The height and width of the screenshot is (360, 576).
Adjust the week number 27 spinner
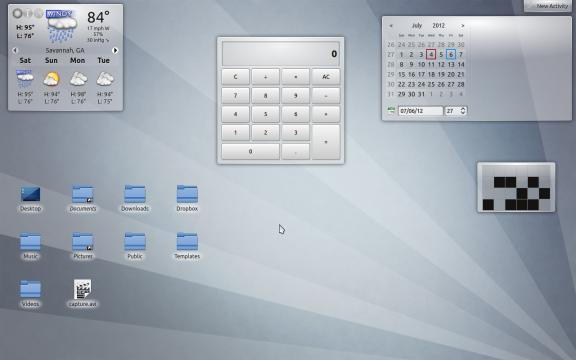[x=456, y=111]
